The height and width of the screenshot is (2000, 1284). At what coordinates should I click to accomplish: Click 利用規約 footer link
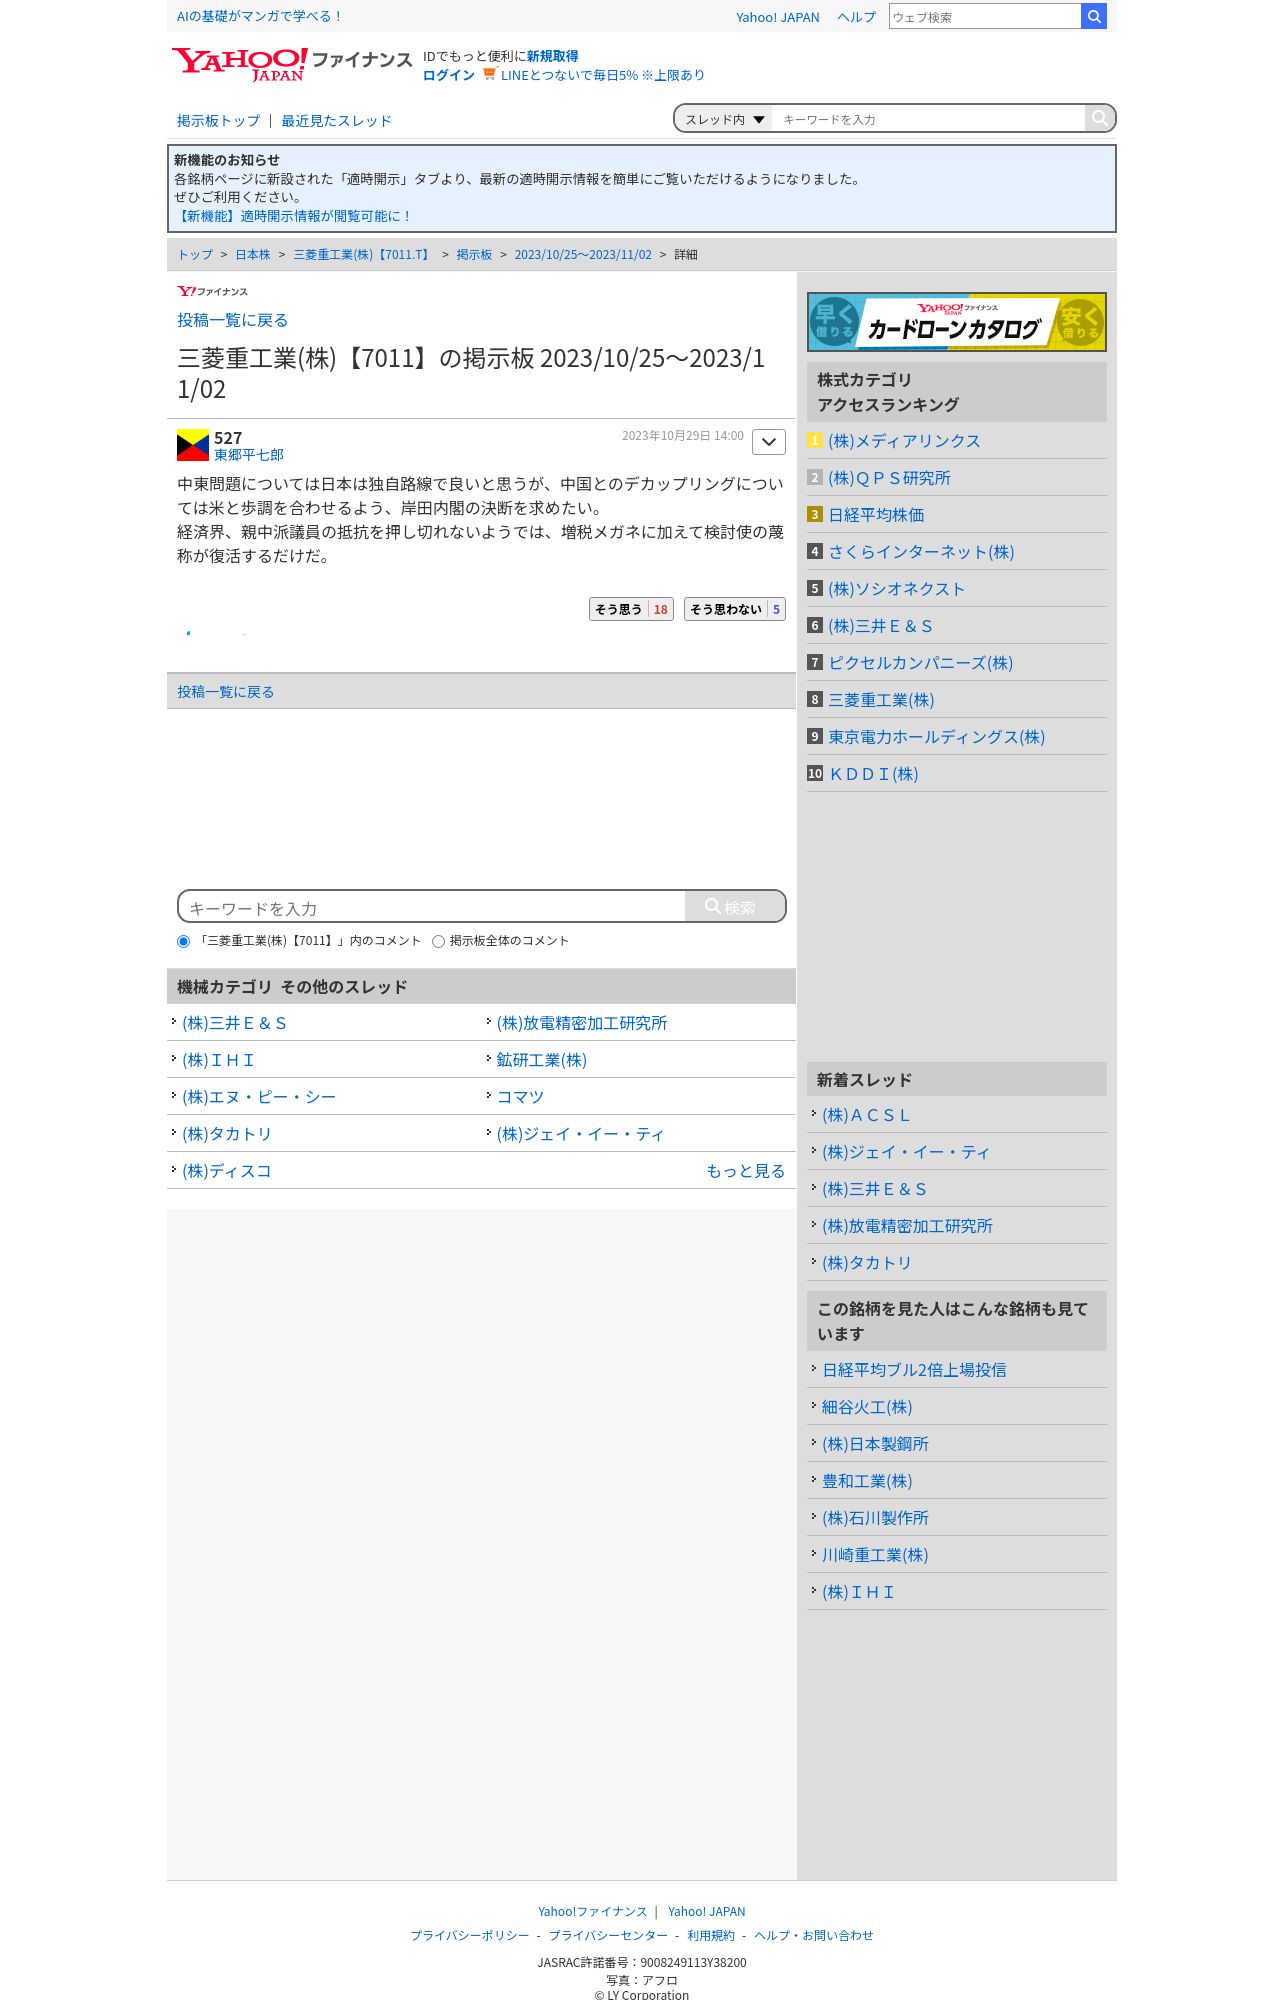(x=711, y=1936)
